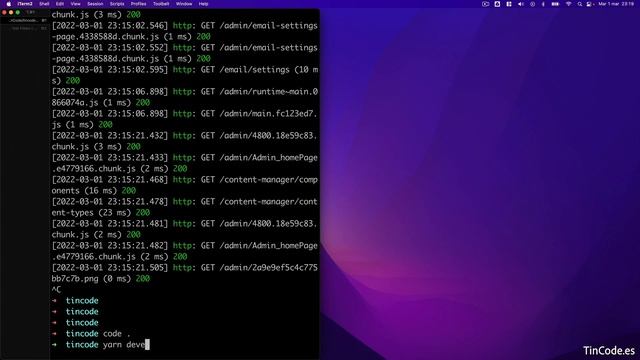Zoom iTerm2 window with green button

tap(18, 13)
